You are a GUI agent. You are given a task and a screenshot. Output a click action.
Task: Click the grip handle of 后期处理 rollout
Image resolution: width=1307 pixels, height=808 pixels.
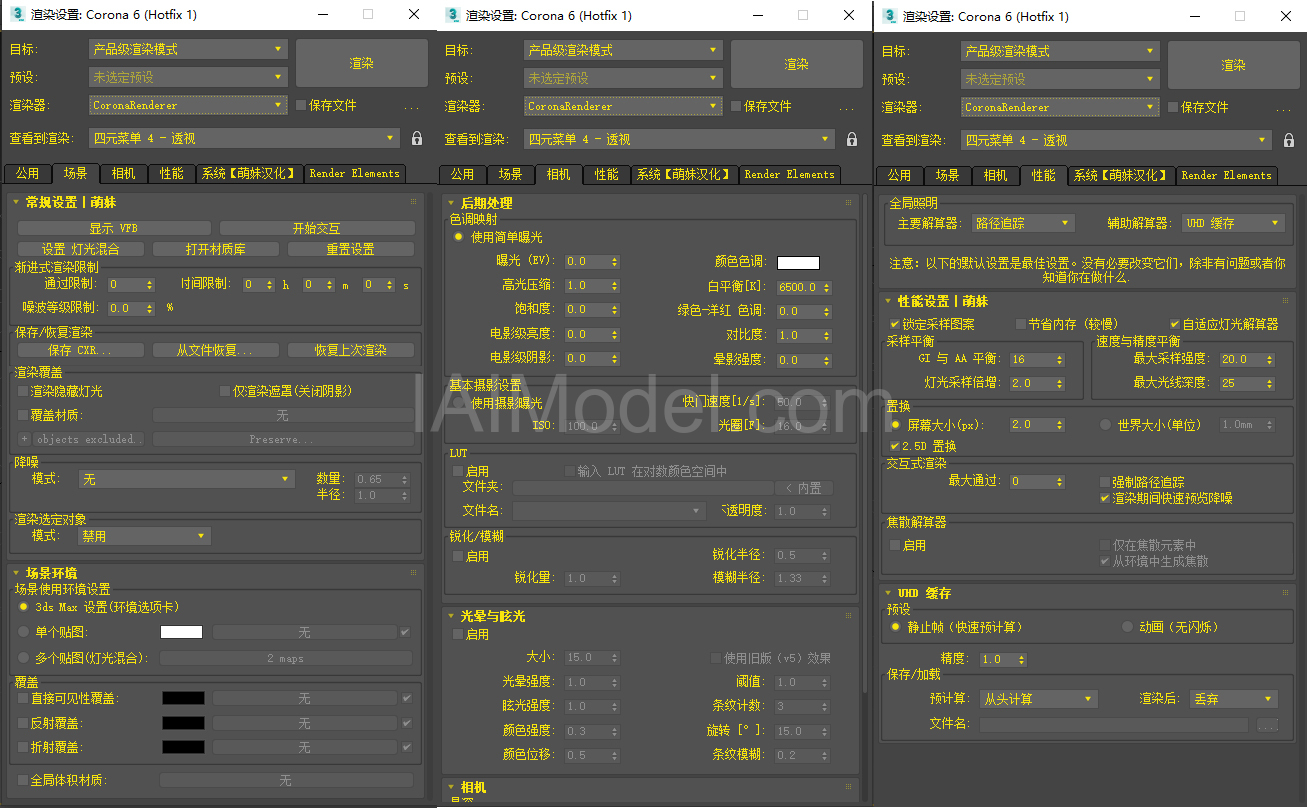[848, 202]
